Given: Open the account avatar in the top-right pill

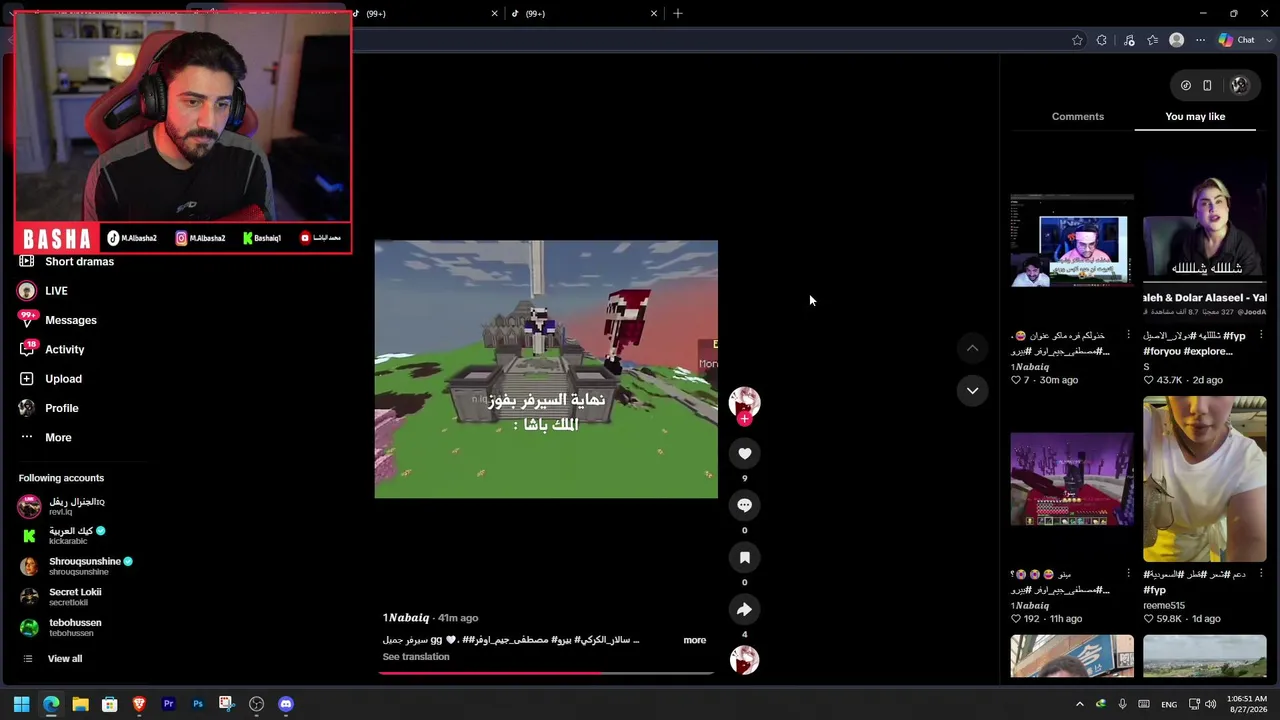Looking at the screenshot, I should pyautogui.click(x=1239, y=86).
